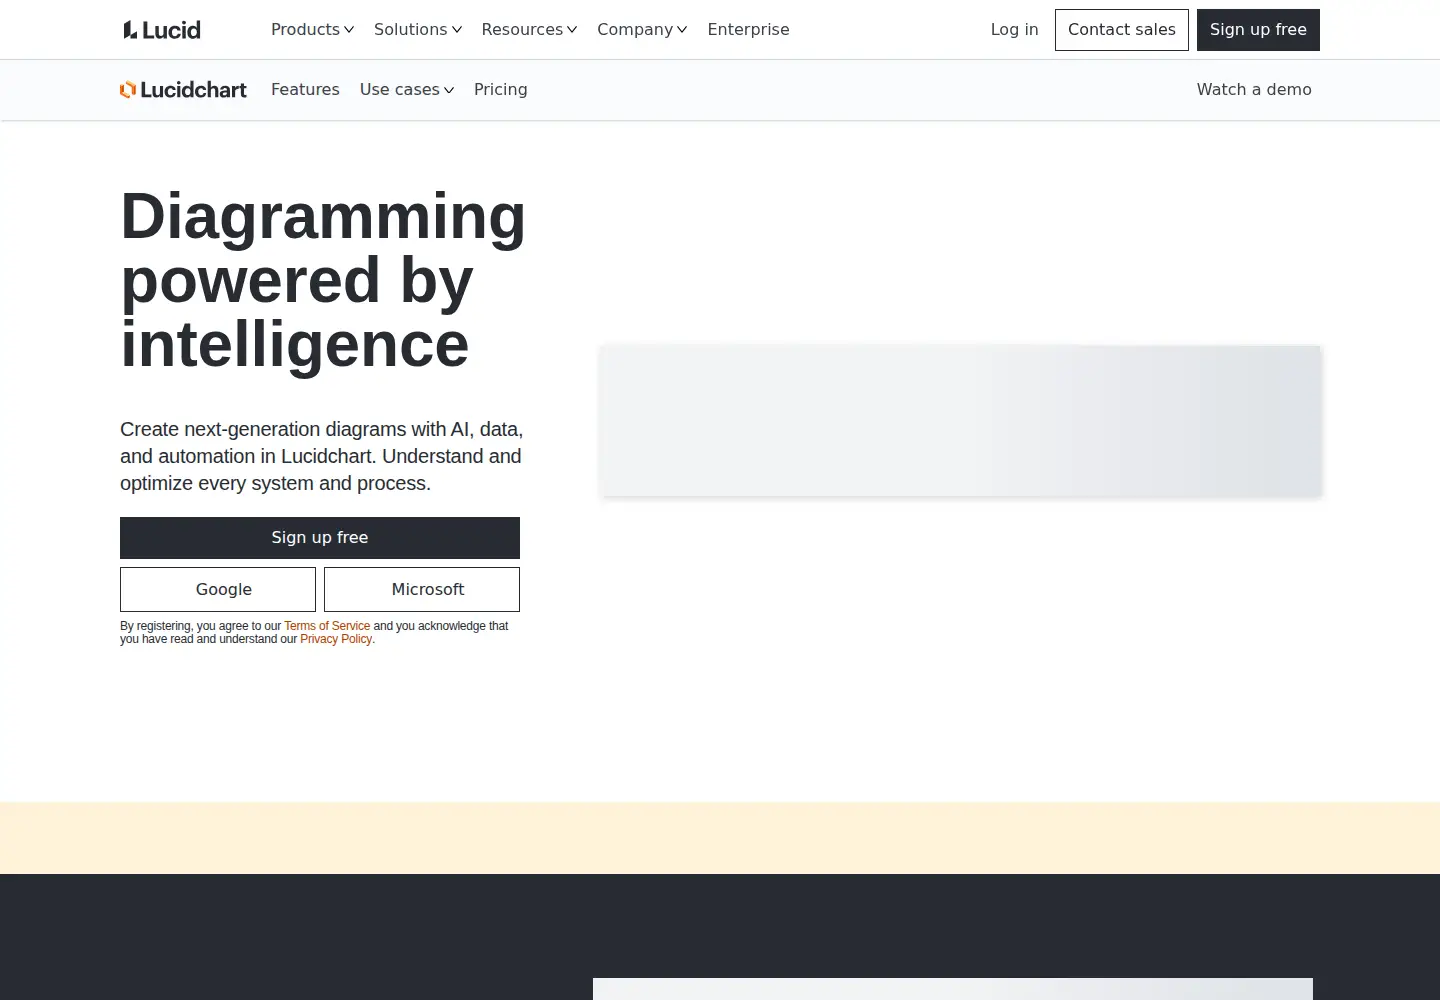
Task: Open the Privacy Policy link
Action: (336, 639)
